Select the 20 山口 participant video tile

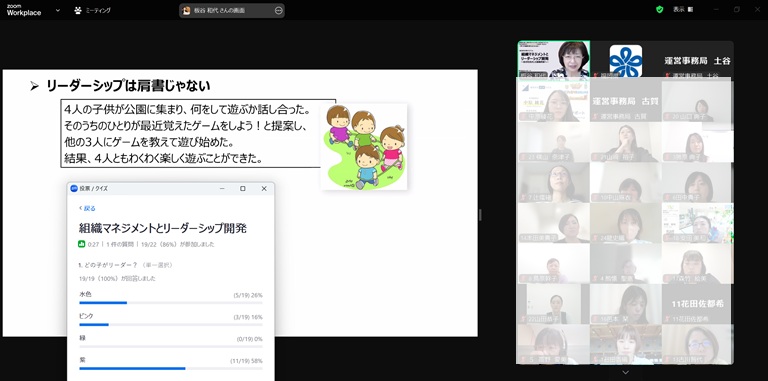point(697,101)
